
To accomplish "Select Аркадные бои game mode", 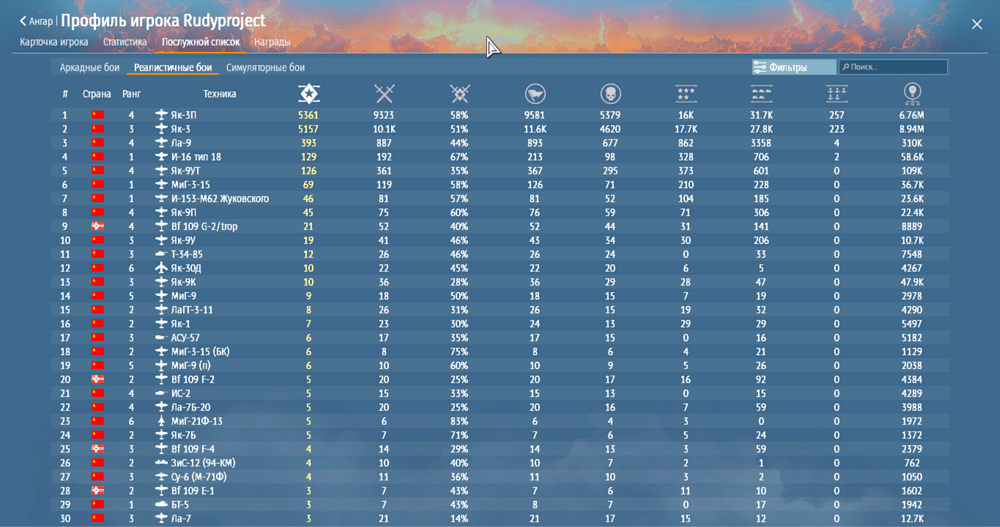I will (89, 68).
